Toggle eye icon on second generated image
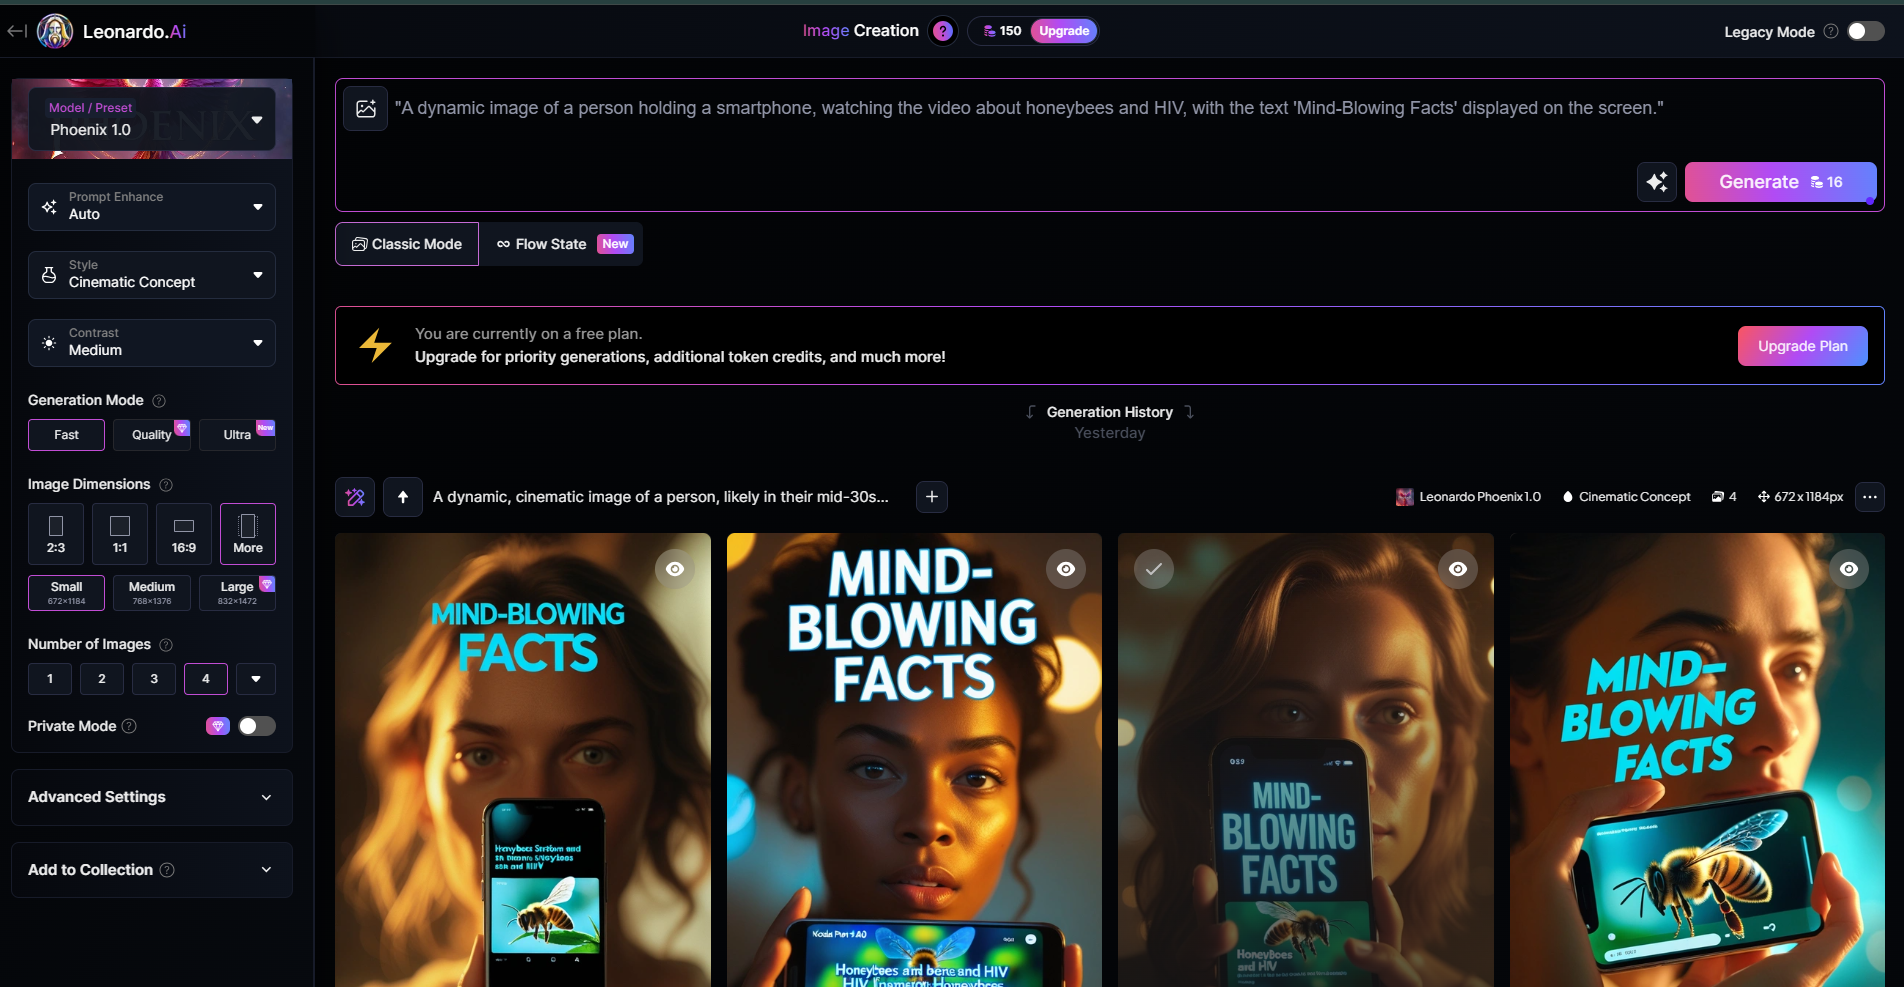This screenshot has height=987, width=1904. [x=1066, y=569]
